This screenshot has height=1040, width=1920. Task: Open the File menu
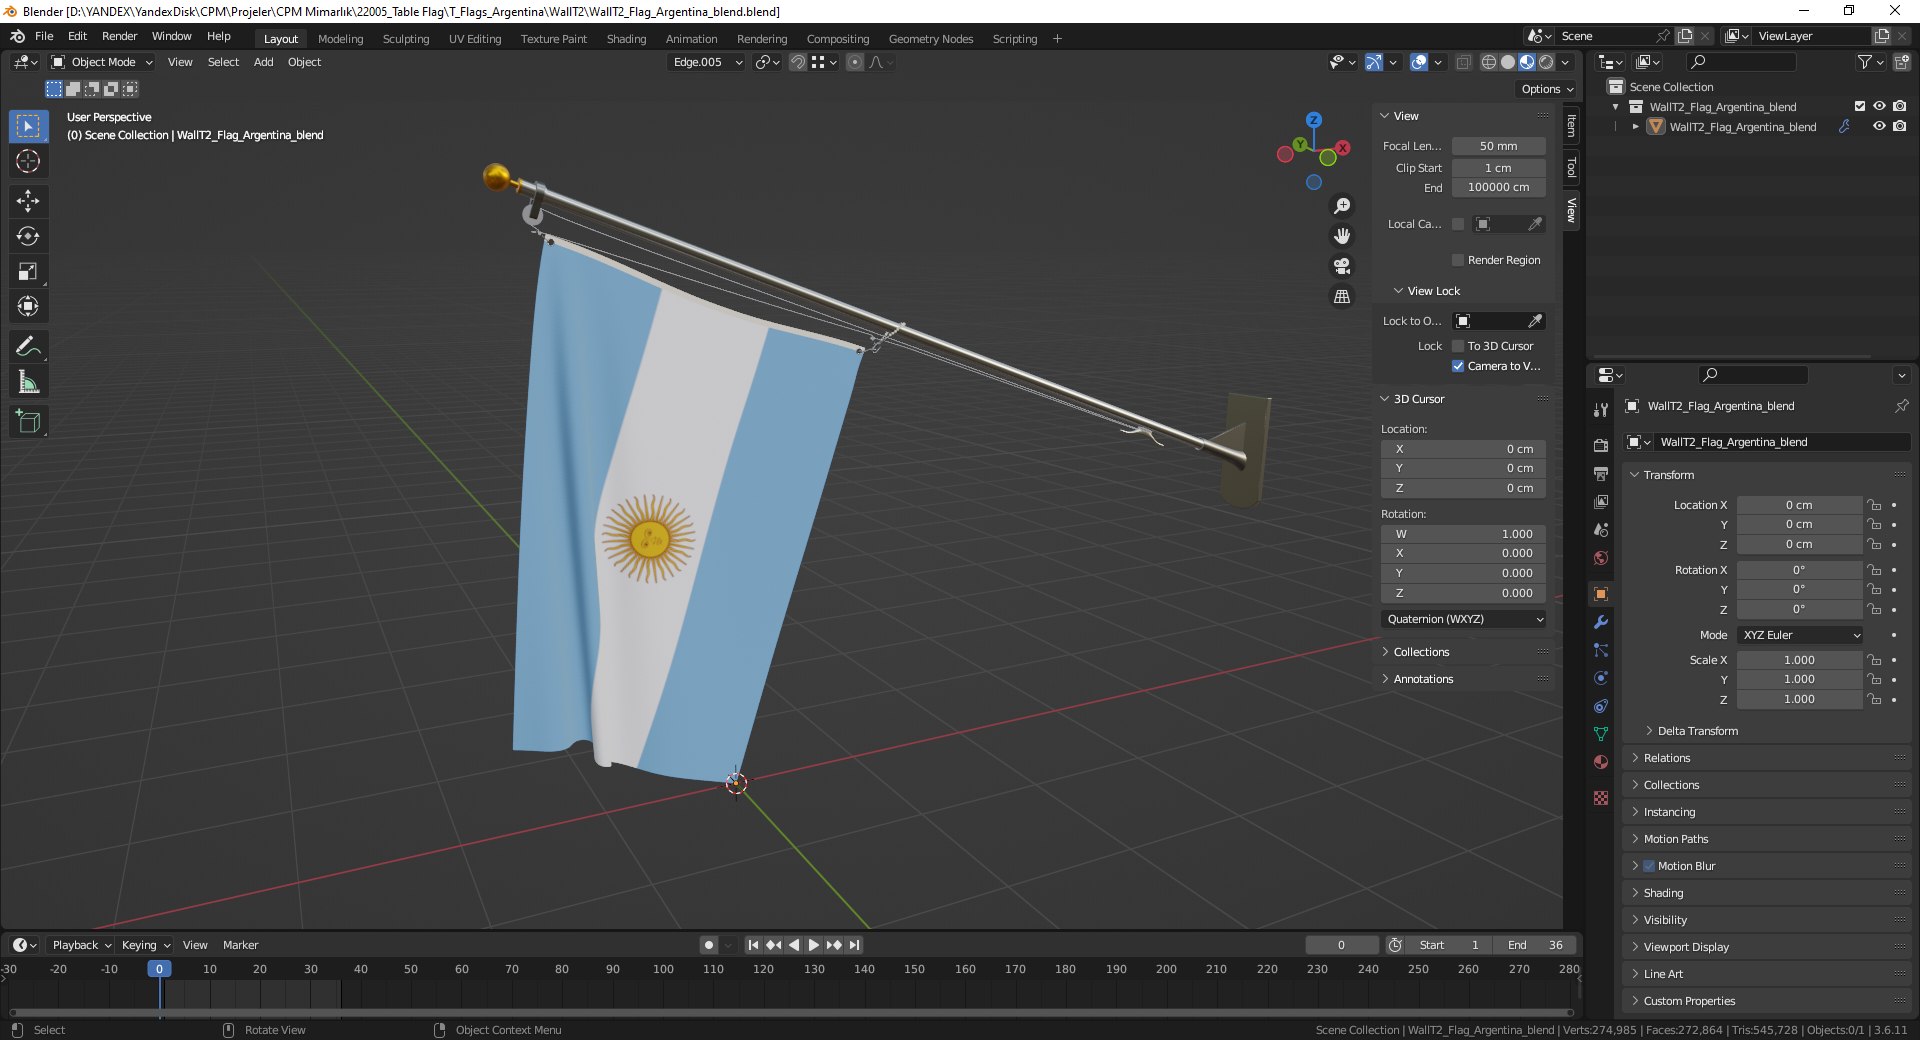click(x=44, y=36)
